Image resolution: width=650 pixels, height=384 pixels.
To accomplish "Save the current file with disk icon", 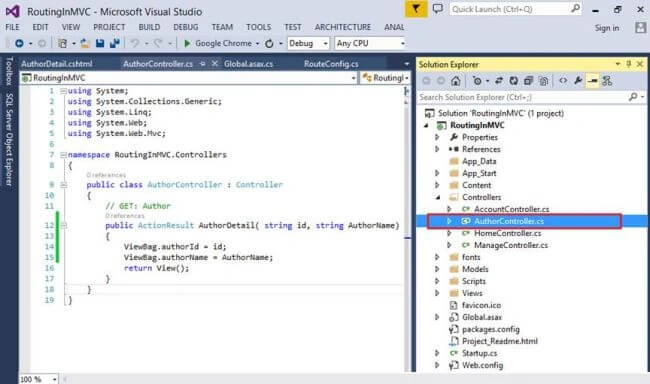I will [100, 43].
